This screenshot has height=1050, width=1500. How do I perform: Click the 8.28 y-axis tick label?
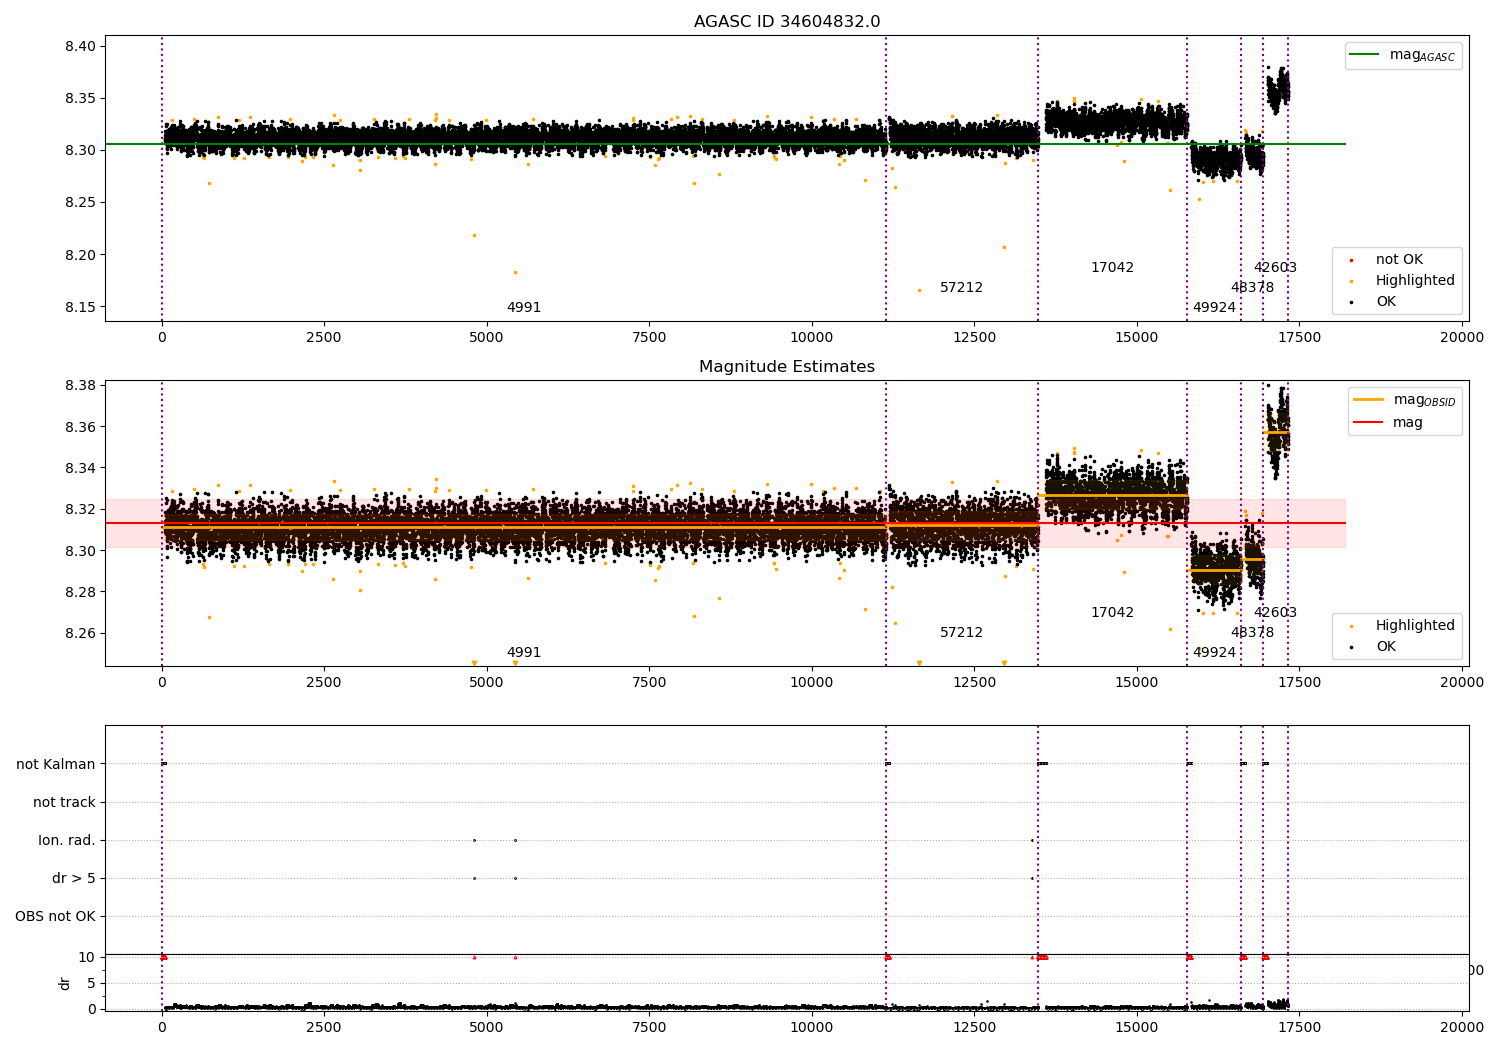click(x=80, y=592)
